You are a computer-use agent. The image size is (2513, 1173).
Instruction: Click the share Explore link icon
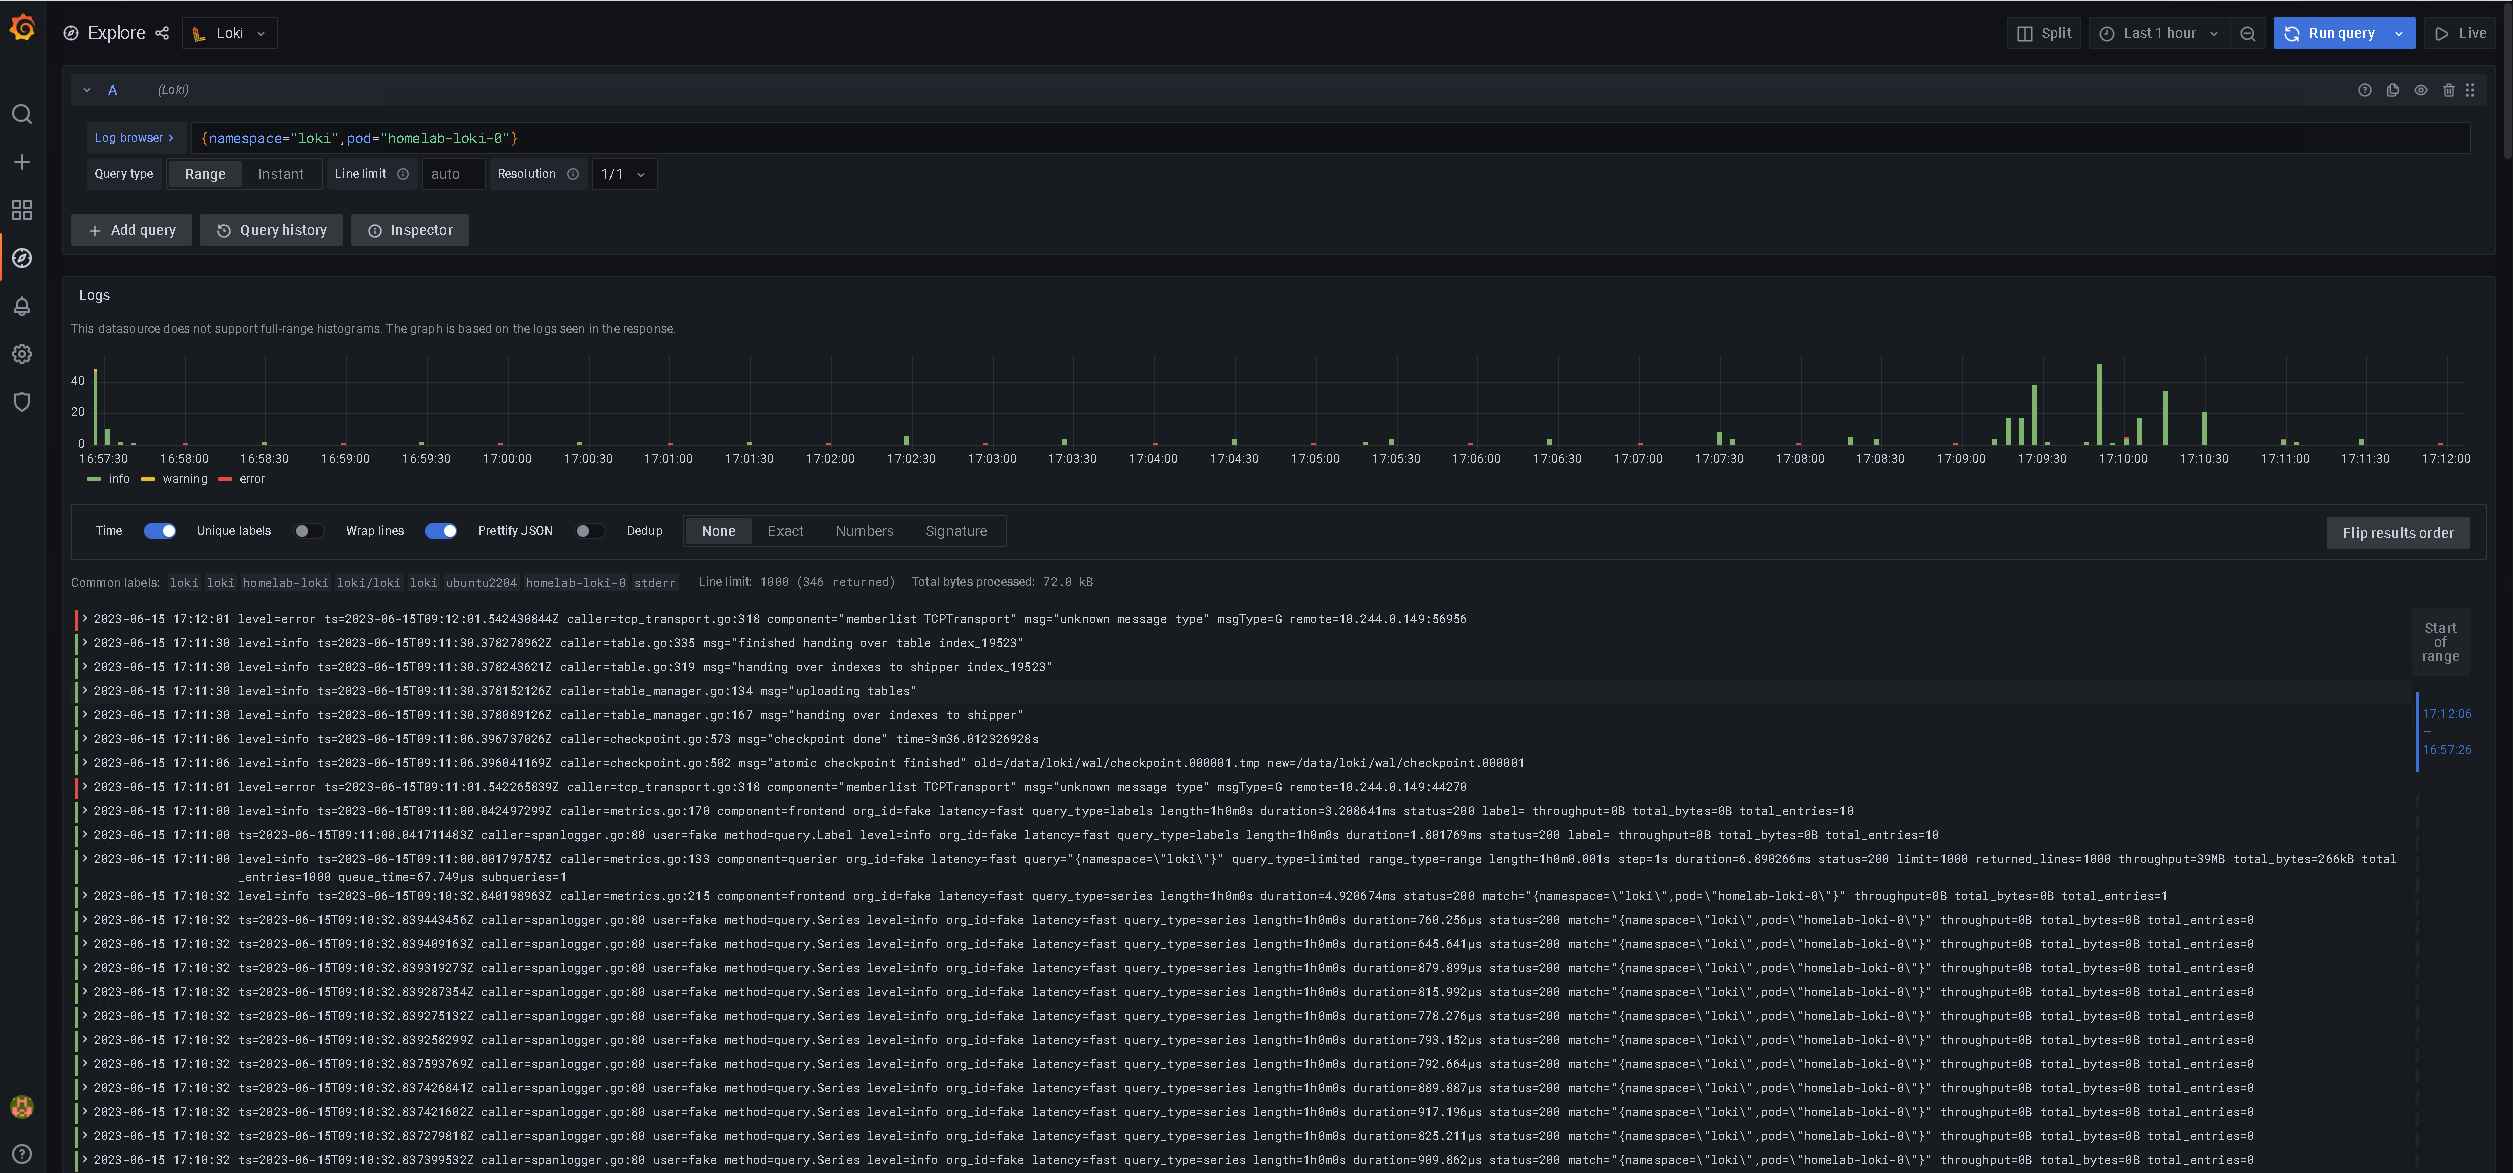(x=162, y=33)
